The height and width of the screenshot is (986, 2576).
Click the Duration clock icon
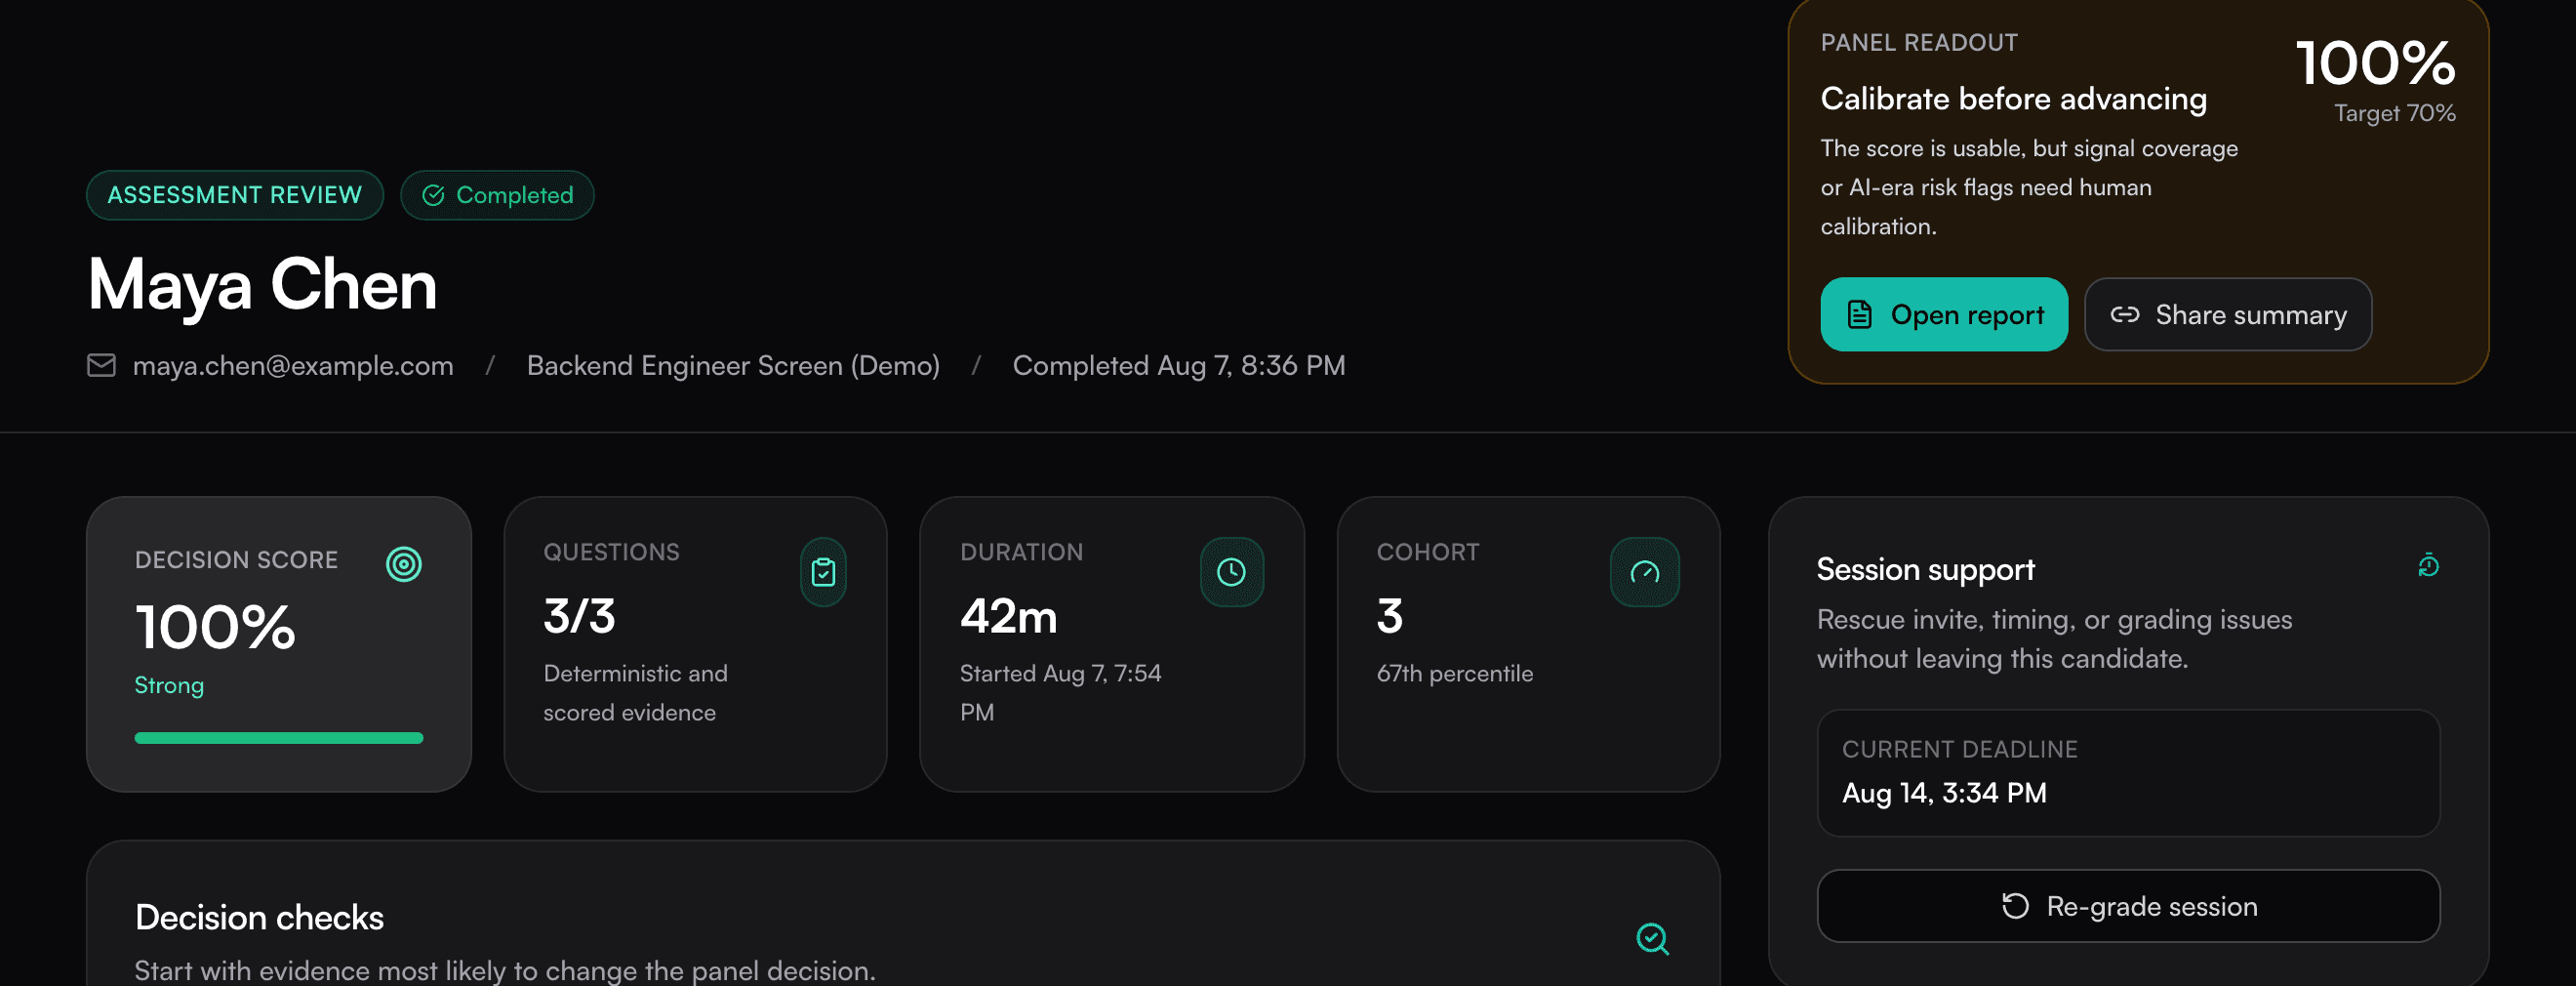tap(1231, 572)
